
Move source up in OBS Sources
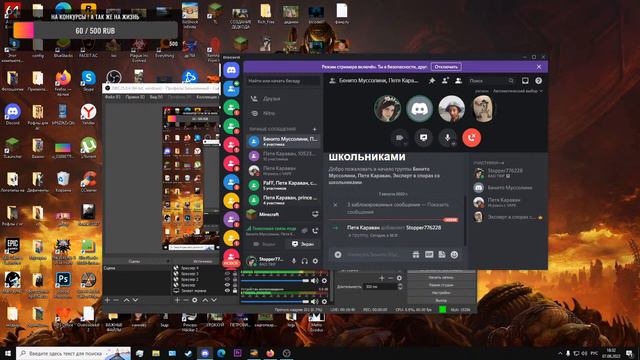point(205,300)
